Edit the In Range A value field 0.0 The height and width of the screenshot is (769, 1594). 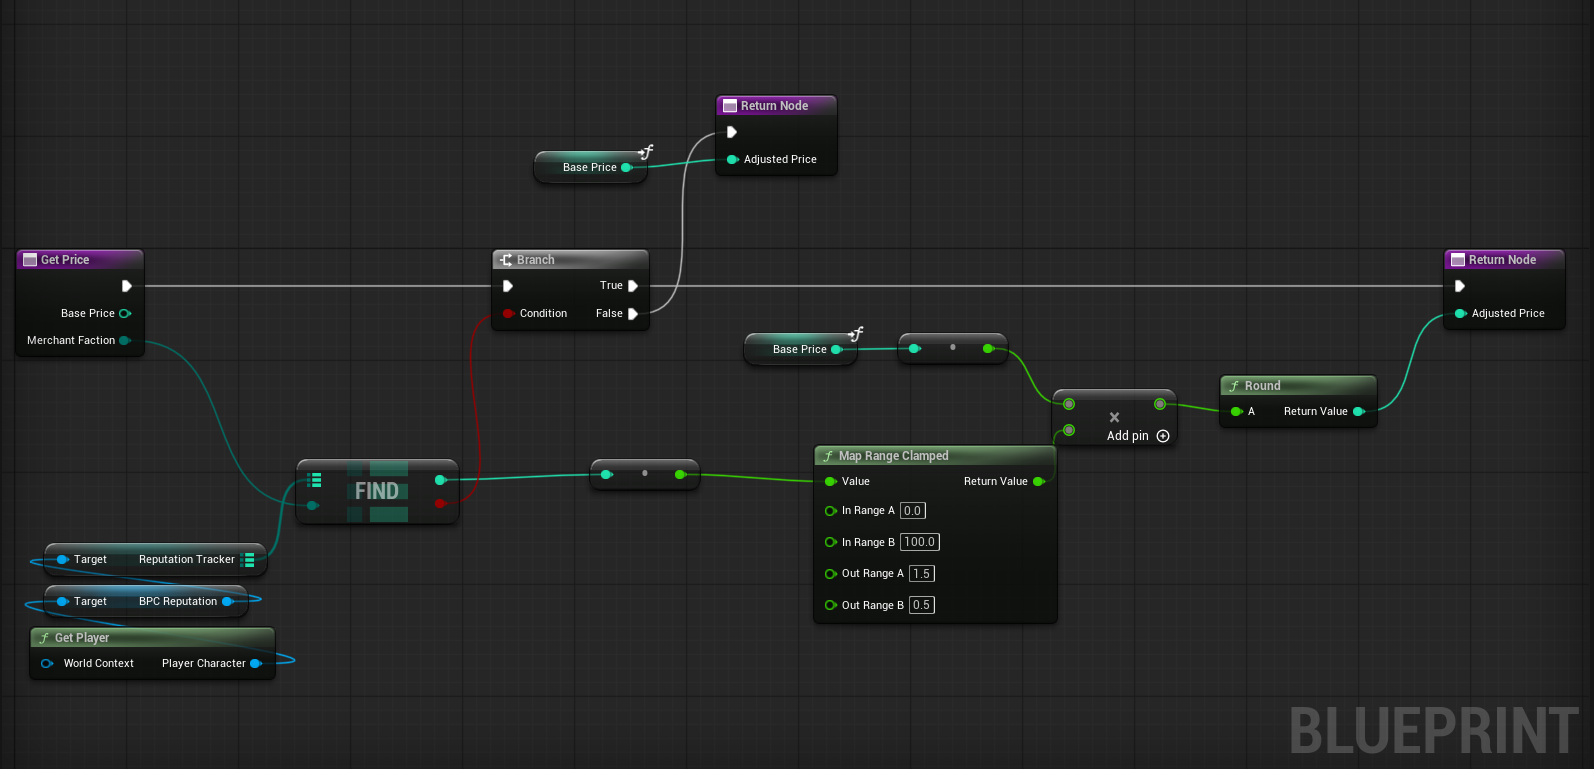(x=913, y=511)
